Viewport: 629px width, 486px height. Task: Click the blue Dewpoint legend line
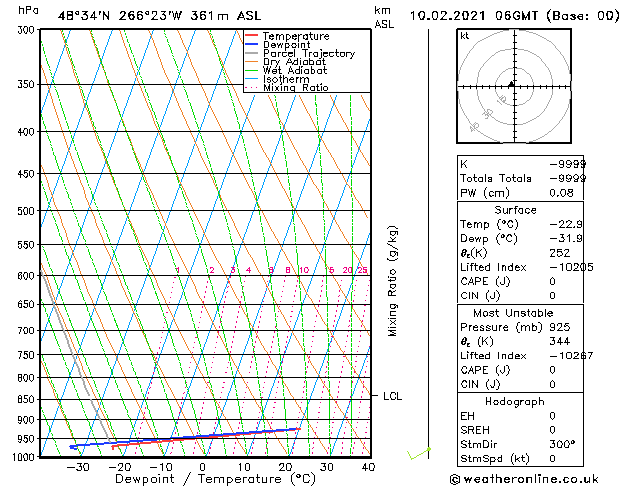pyautogui.click(x=251, y=44)
